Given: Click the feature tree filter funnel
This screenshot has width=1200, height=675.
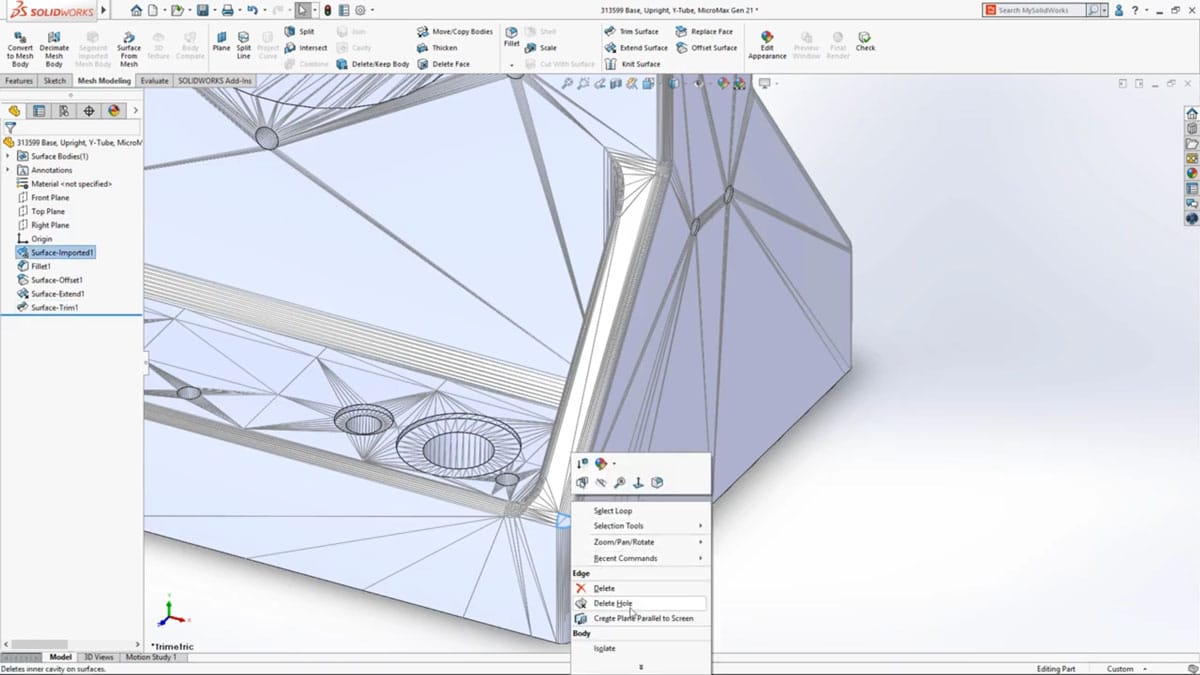Looking at the screenshot, I should pos(10,128).
